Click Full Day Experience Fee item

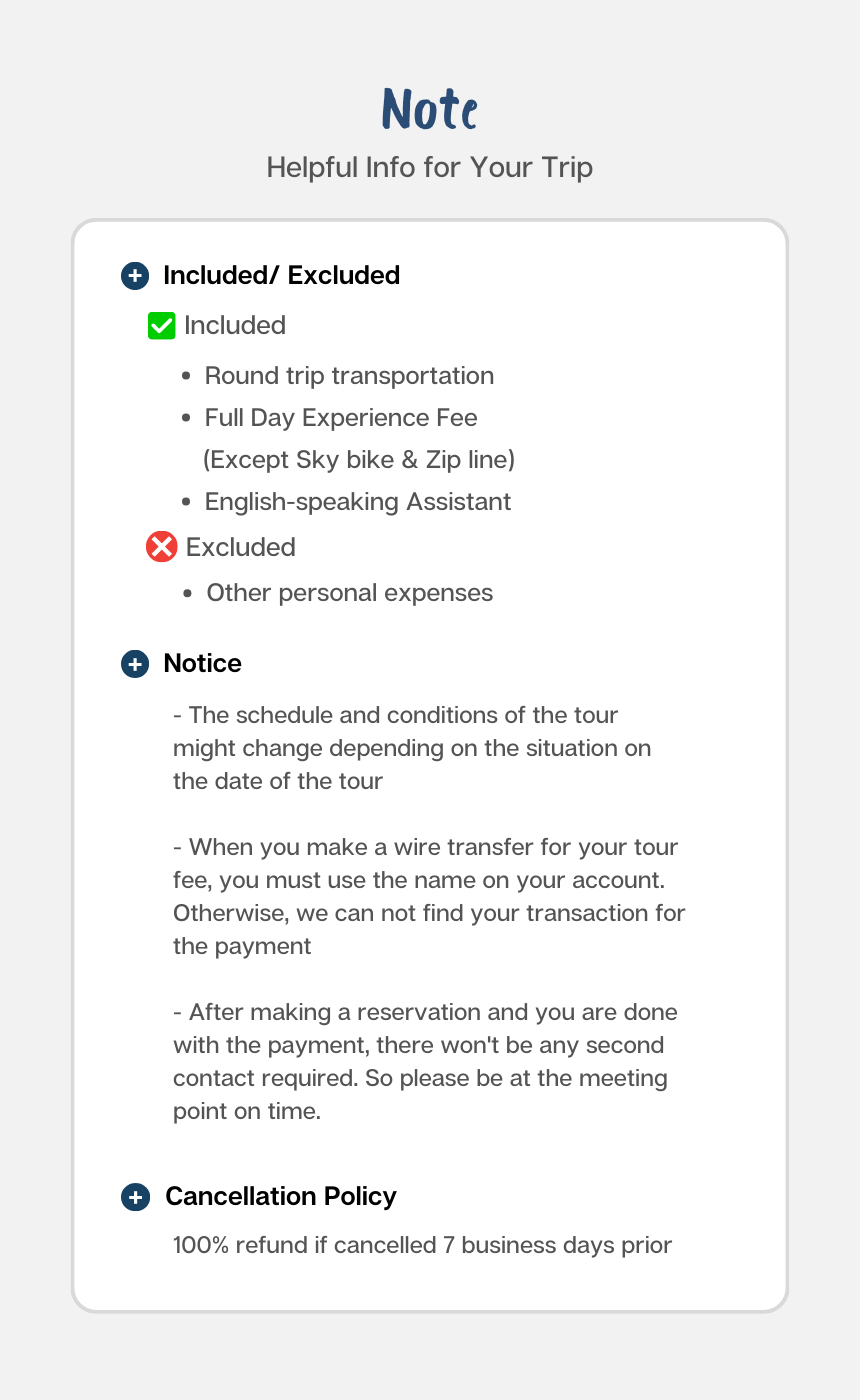click(x=341, y=418)
